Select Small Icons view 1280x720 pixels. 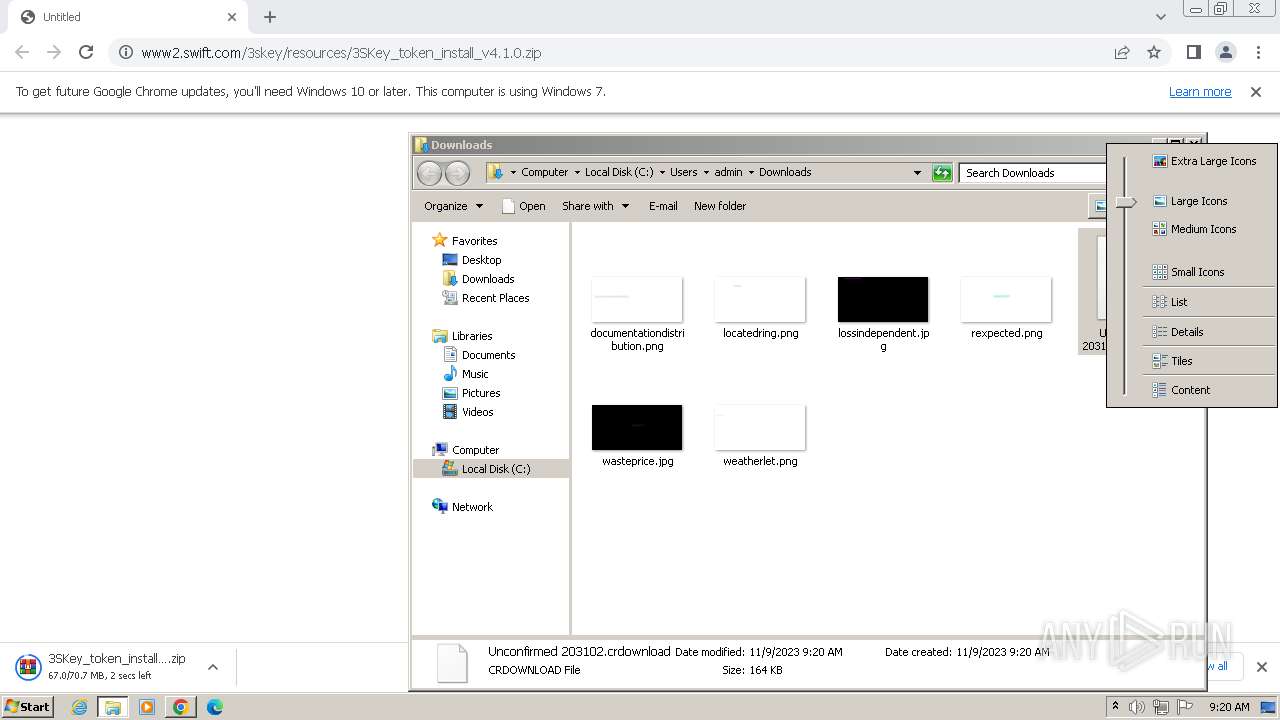pos(1188,272)
